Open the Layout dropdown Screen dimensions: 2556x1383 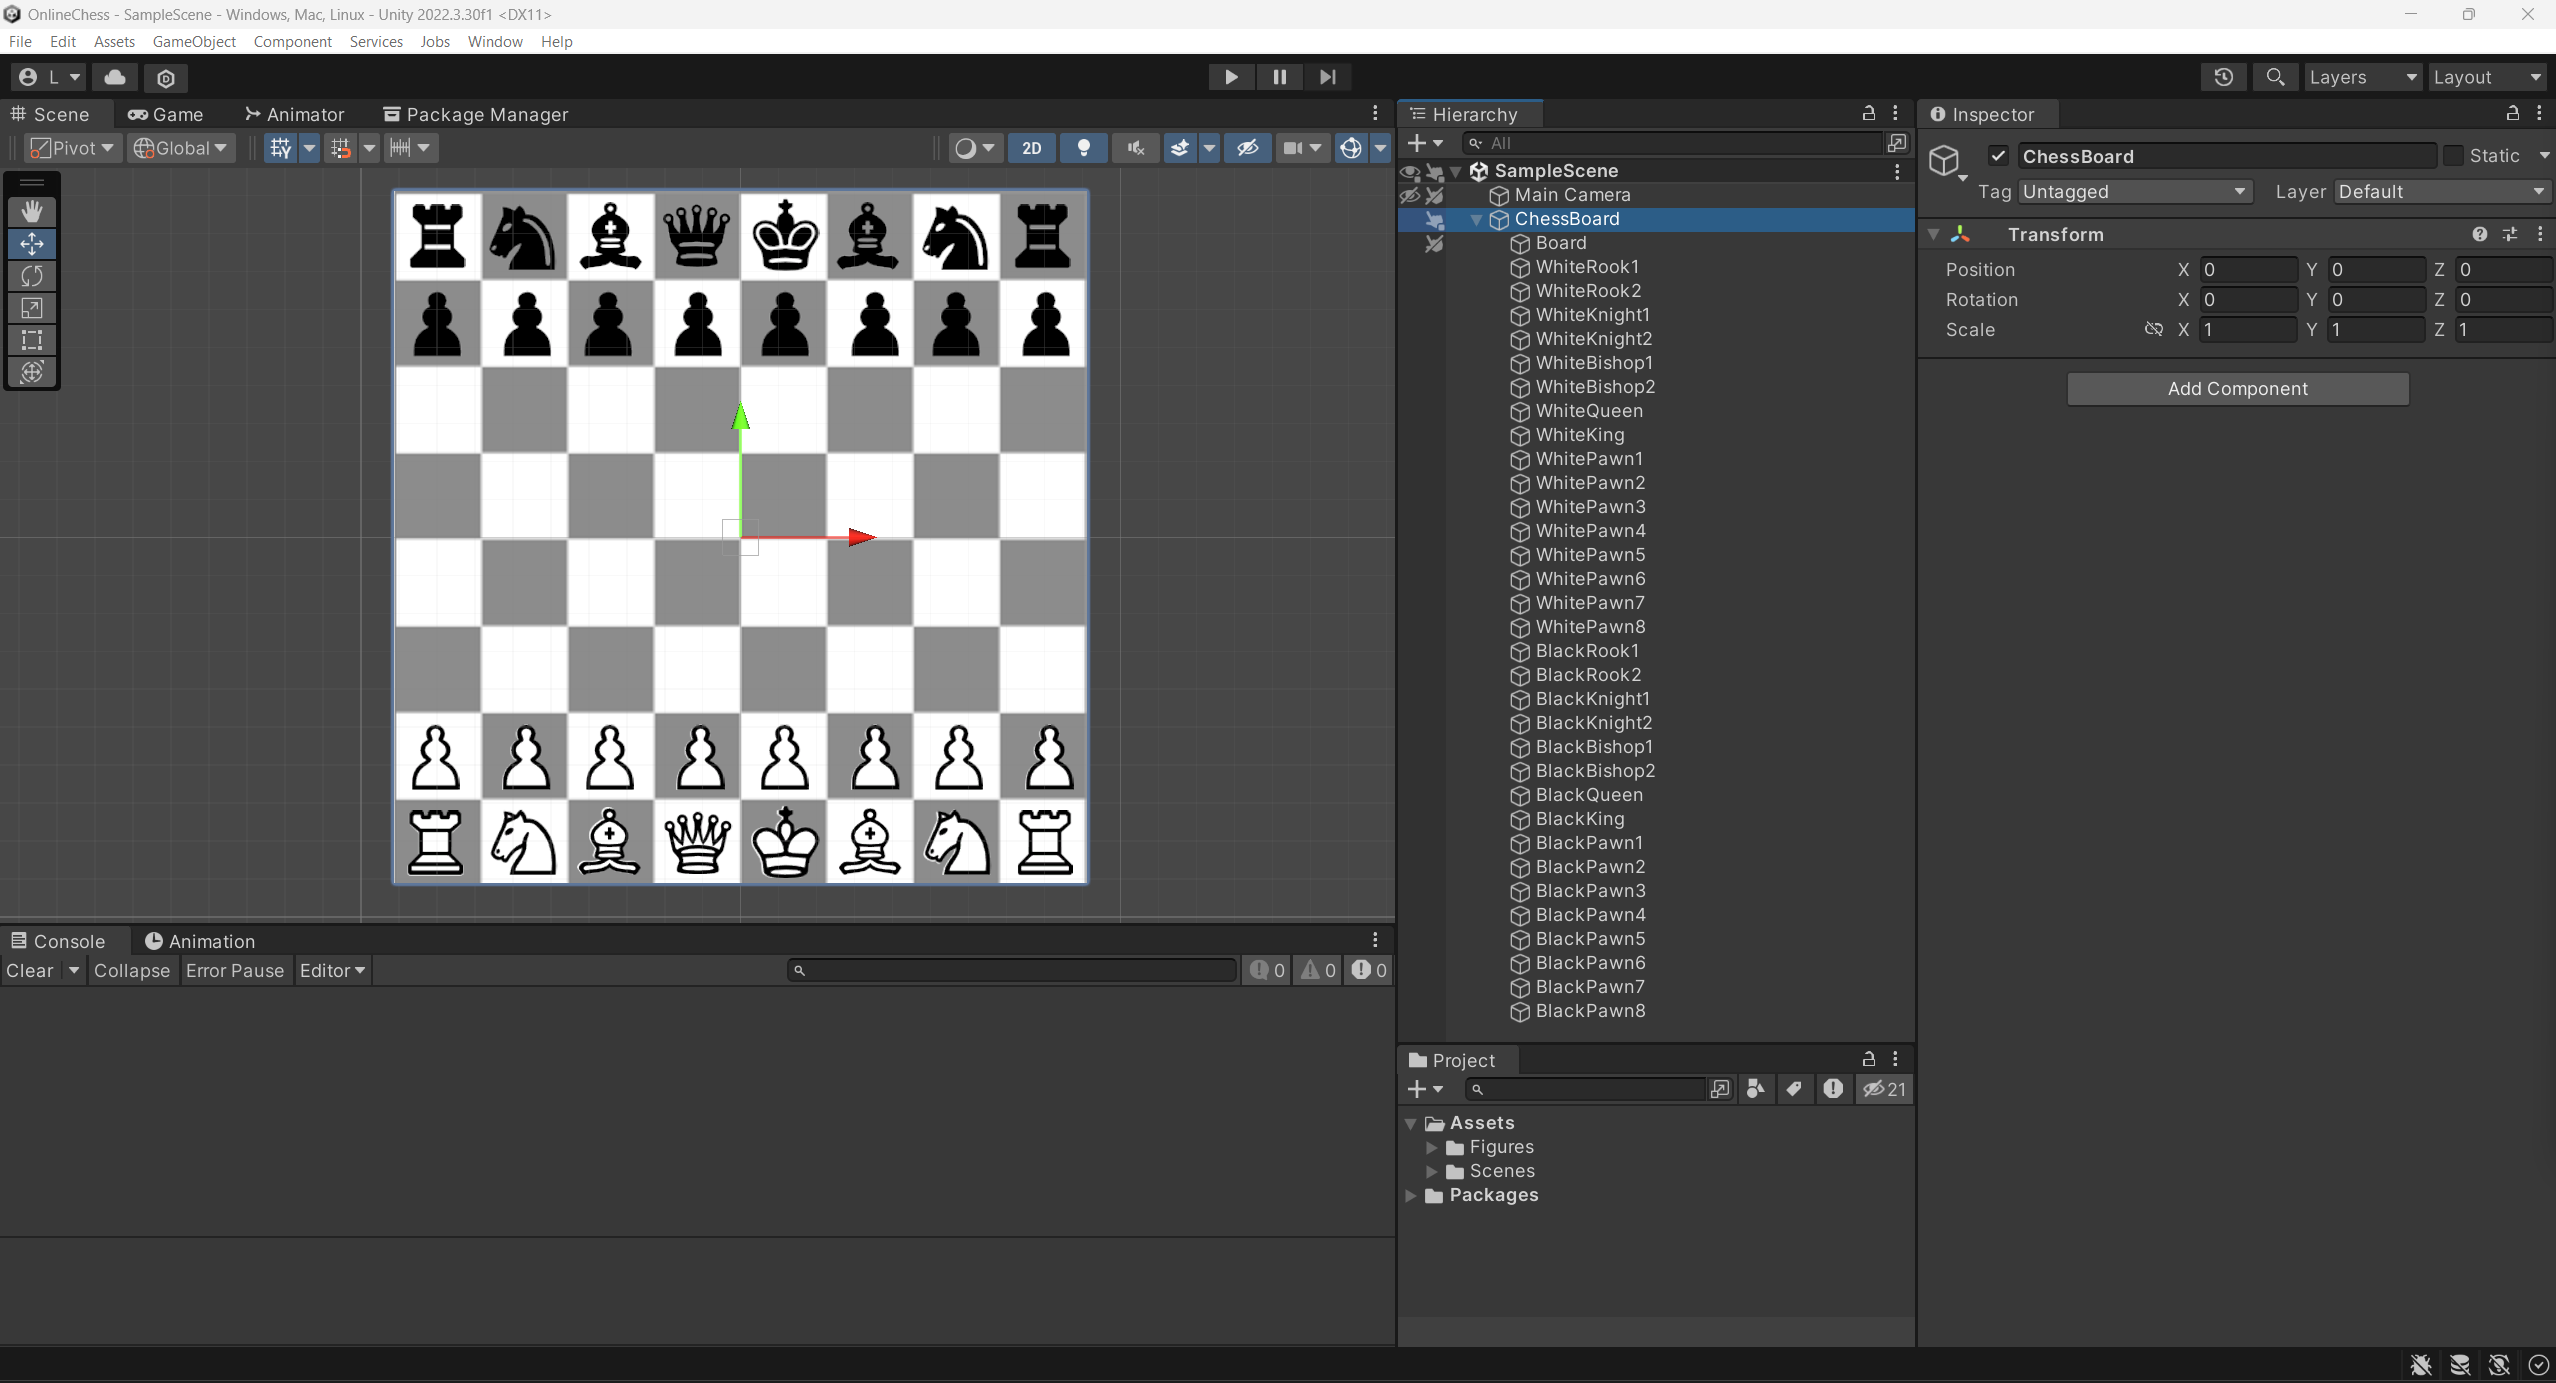(2489, 77)
